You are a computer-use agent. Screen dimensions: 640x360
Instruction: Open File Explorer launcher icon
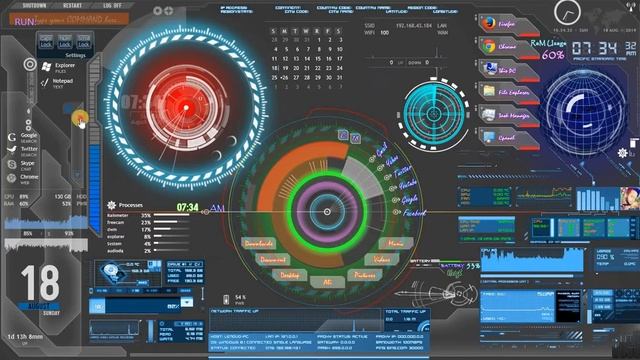(489, 91)
